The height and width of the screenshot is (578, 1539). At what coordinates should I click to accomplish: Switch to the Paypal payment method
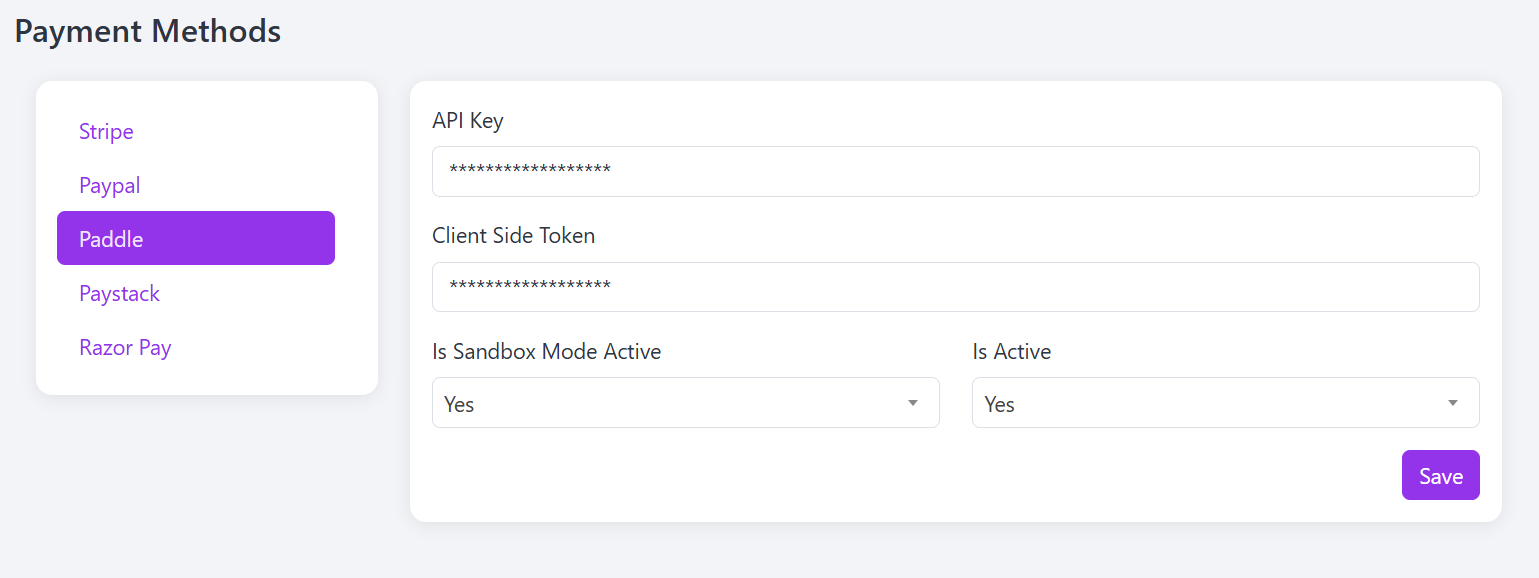click(x=110, y=186)
